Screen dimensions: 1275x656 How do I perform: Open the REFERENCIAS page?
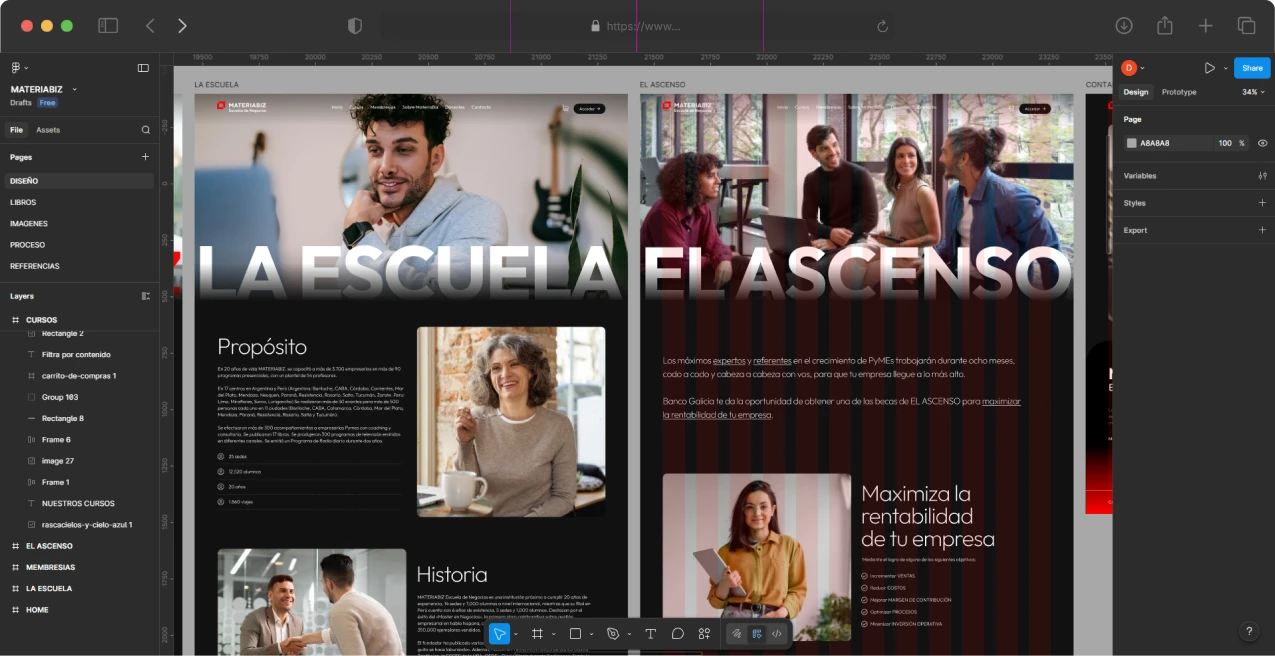click(x=35, y=266)
